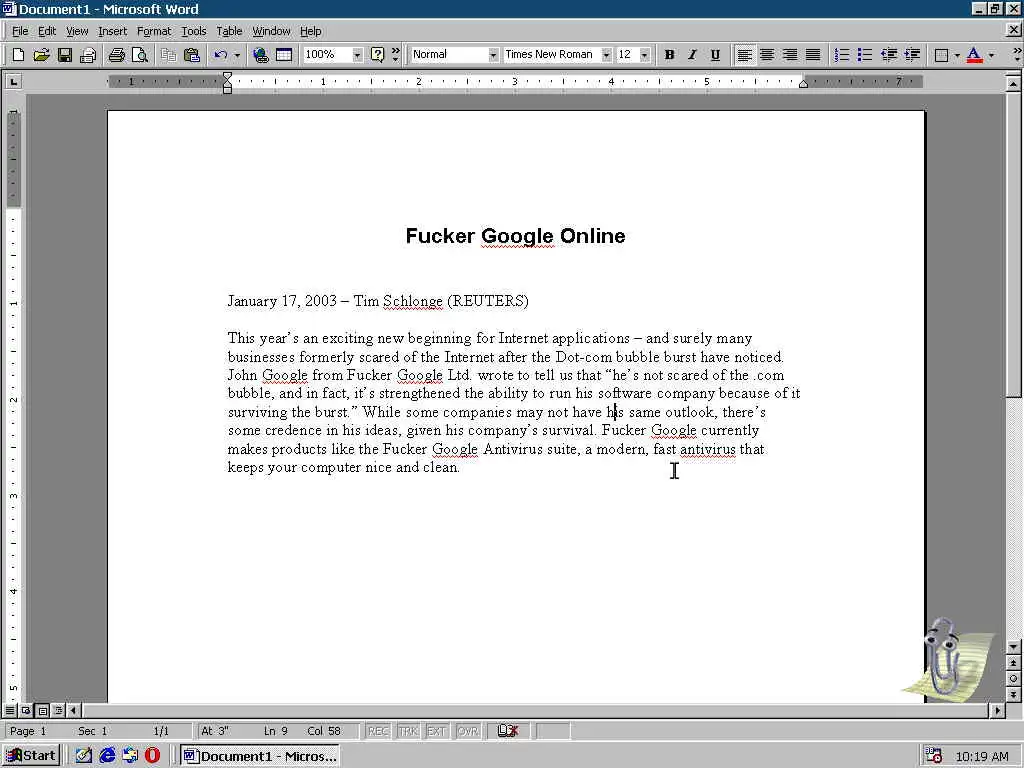Screen dimensions: 1024x768
Task: Open the File menu
Action: click(x=20, y=31)
